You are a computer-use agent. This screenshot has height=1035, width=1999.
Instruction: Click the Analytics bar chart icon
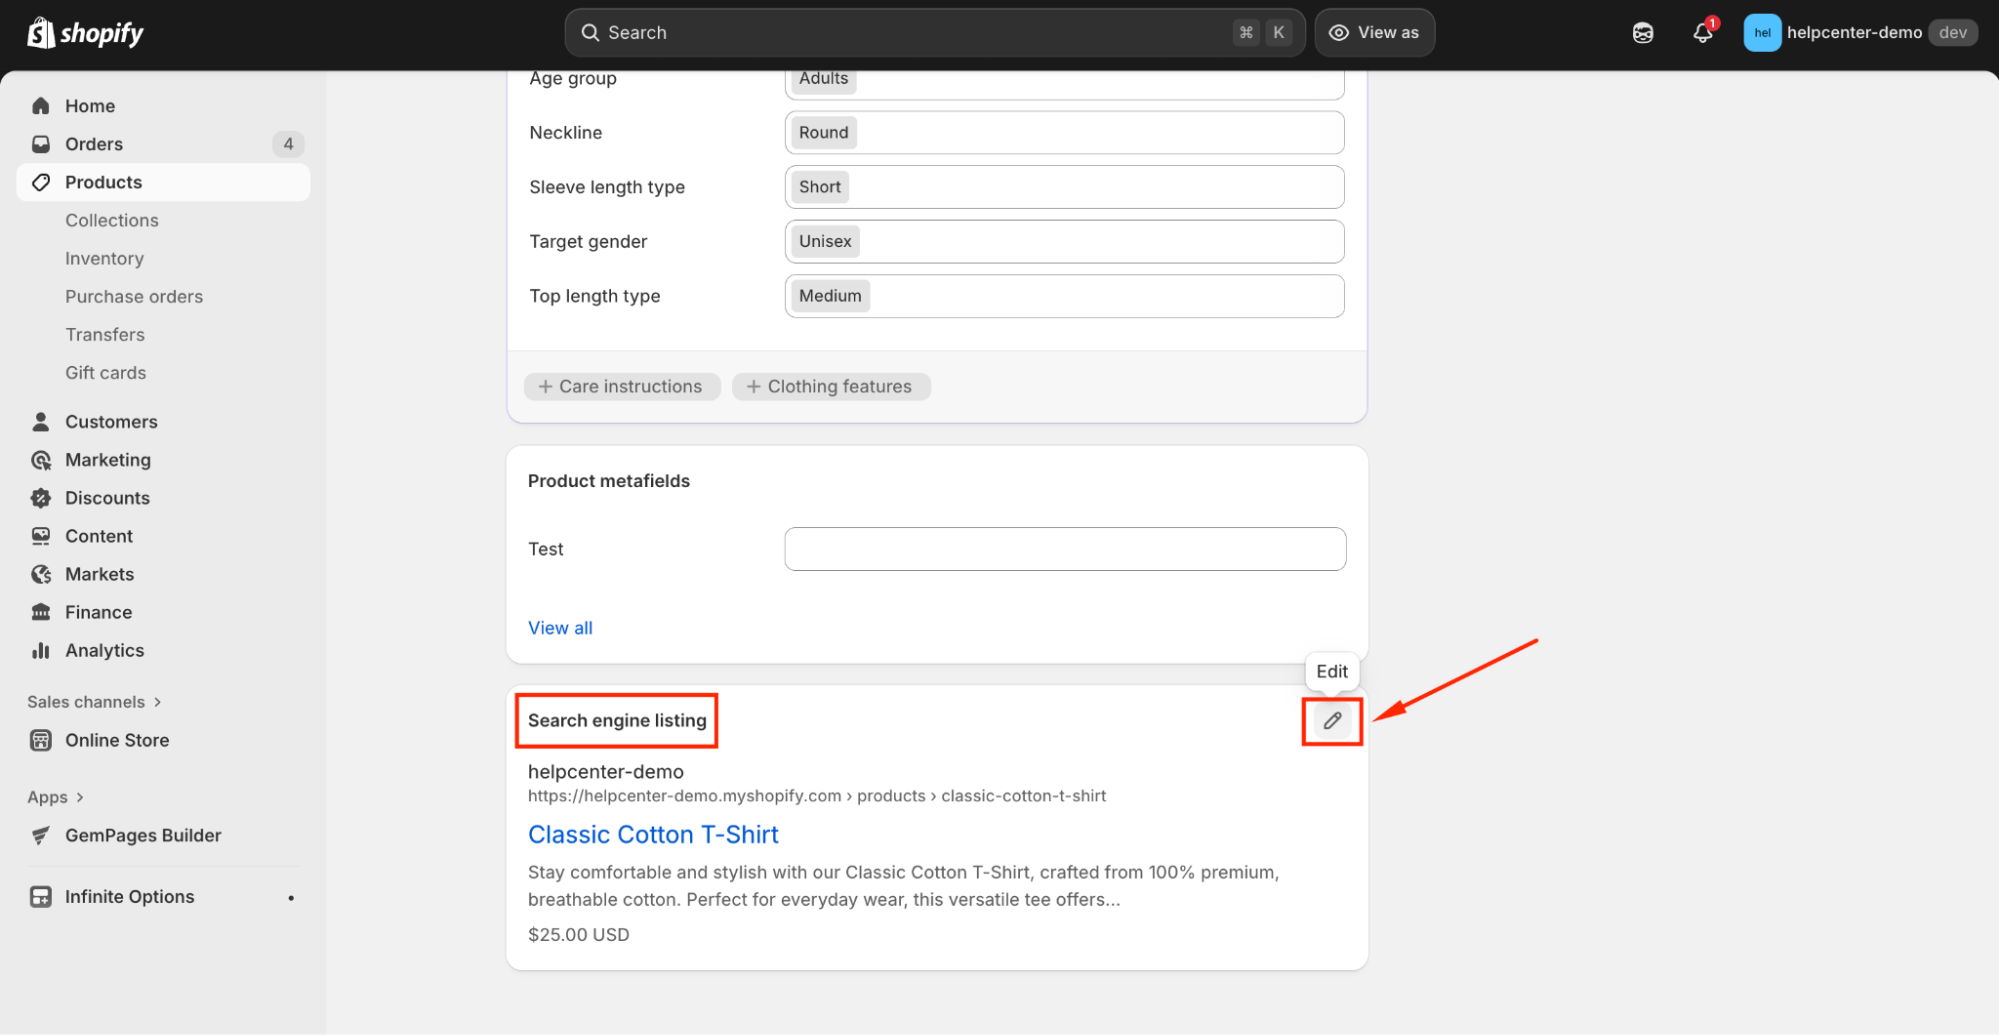tap(41, 651)
